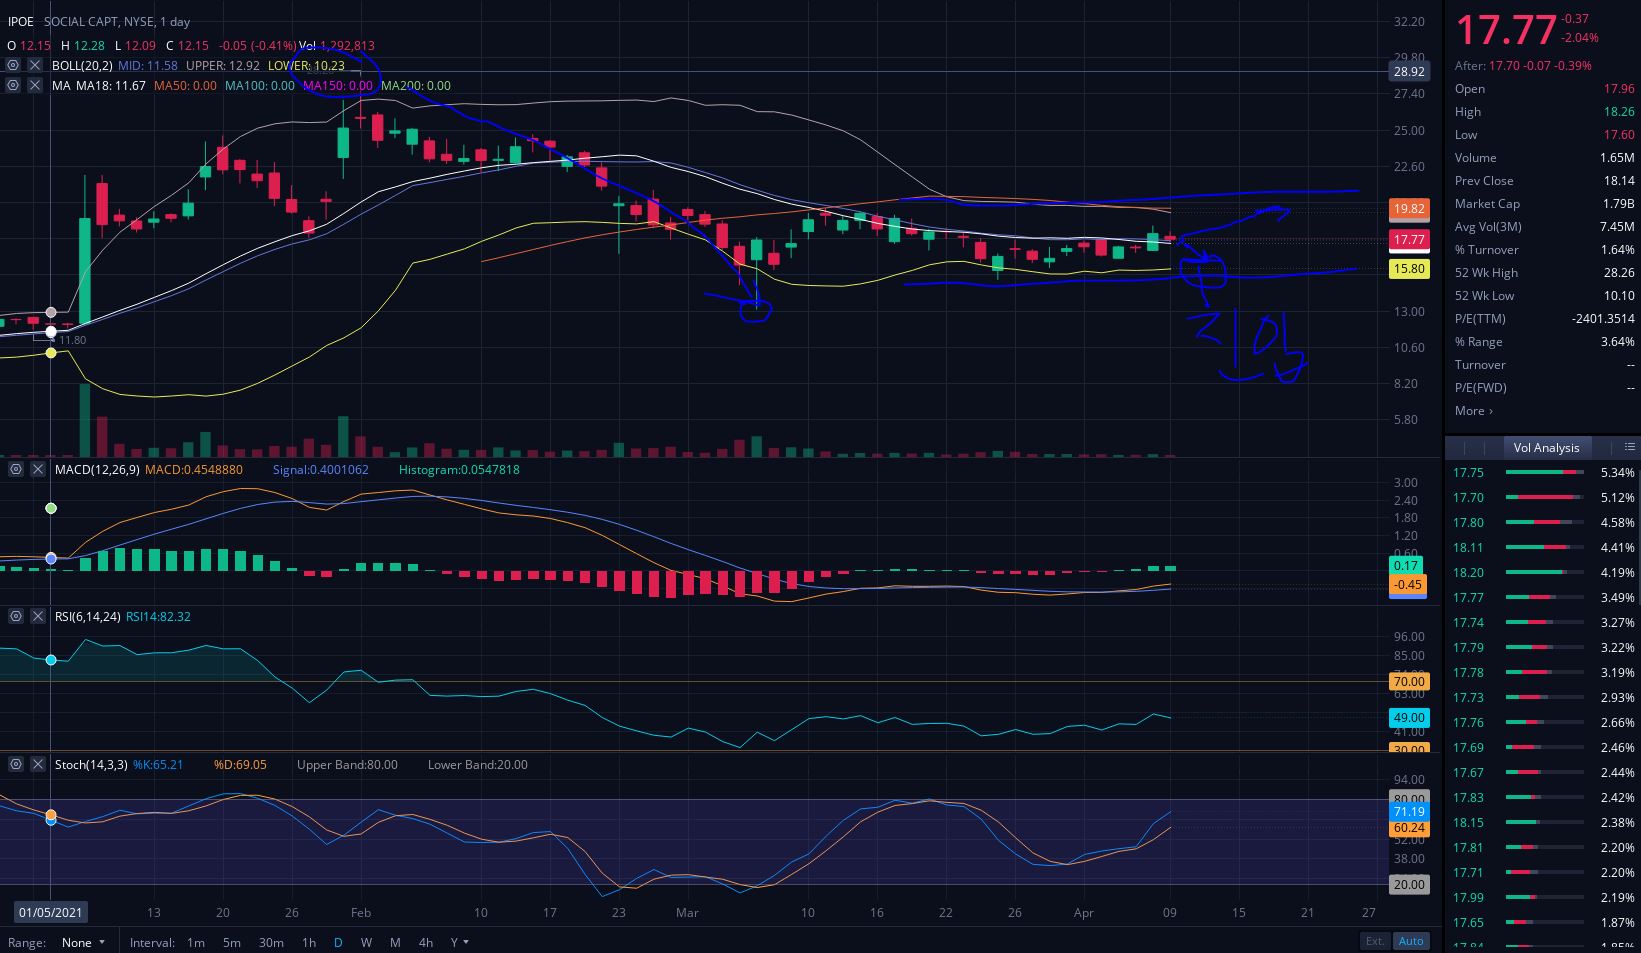Expand More quote details
This screenshot has height=953, width=1641.
click(1473, 411)
